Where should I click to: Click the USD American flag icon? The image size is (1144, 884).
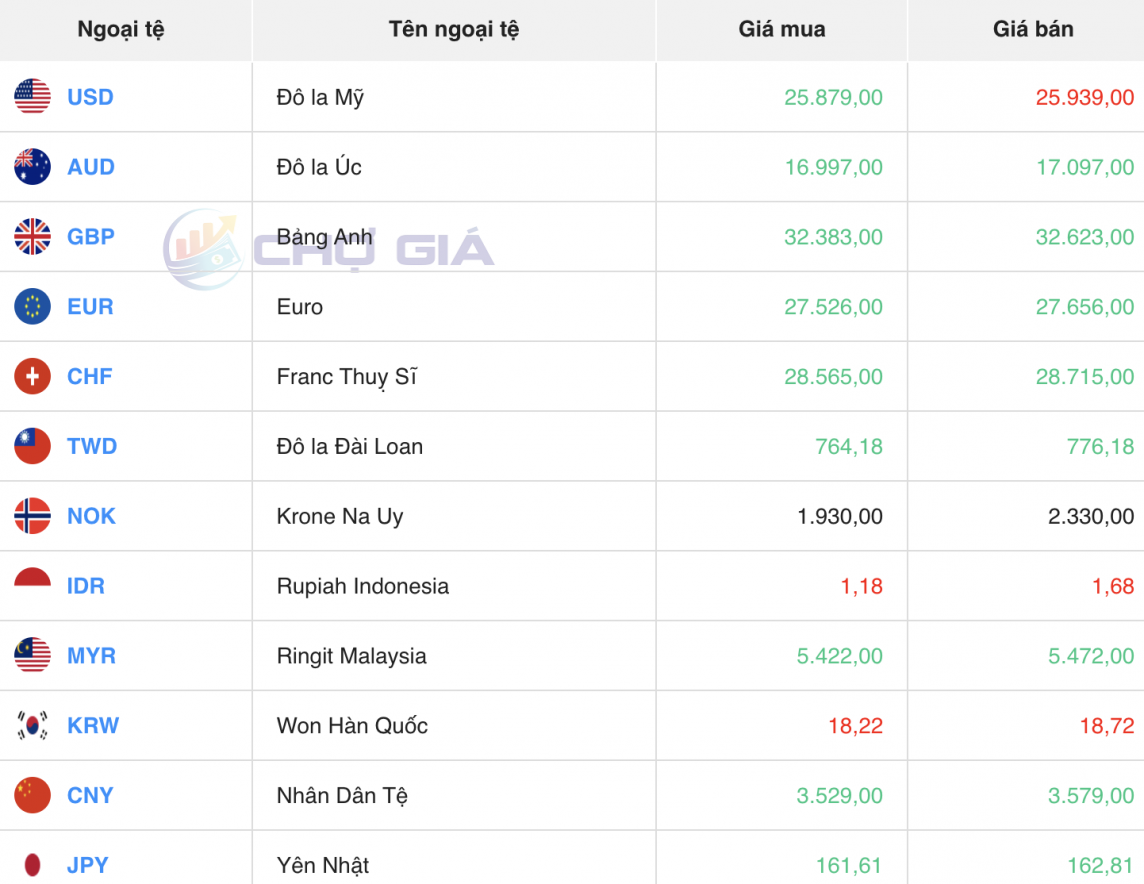click(31, 97)
